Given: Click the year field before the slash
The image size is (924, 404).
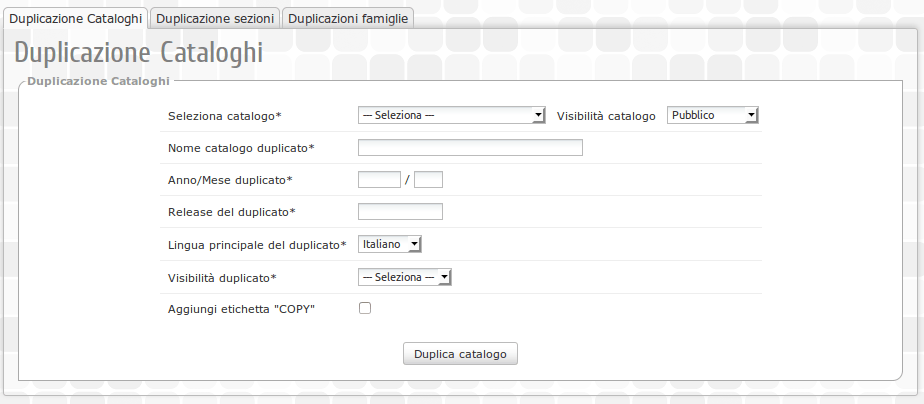Looking at the screenshot, I should point(379,180).
